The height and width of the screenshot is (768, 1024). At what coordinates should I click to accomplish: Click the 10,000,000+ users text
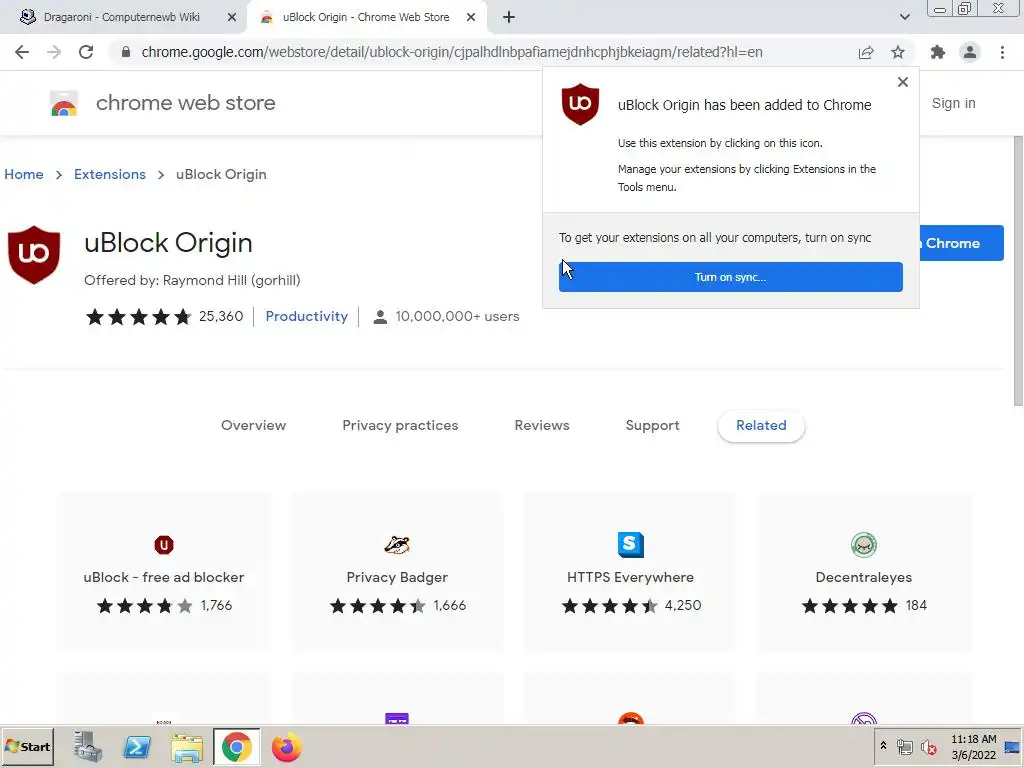[457, 317]
